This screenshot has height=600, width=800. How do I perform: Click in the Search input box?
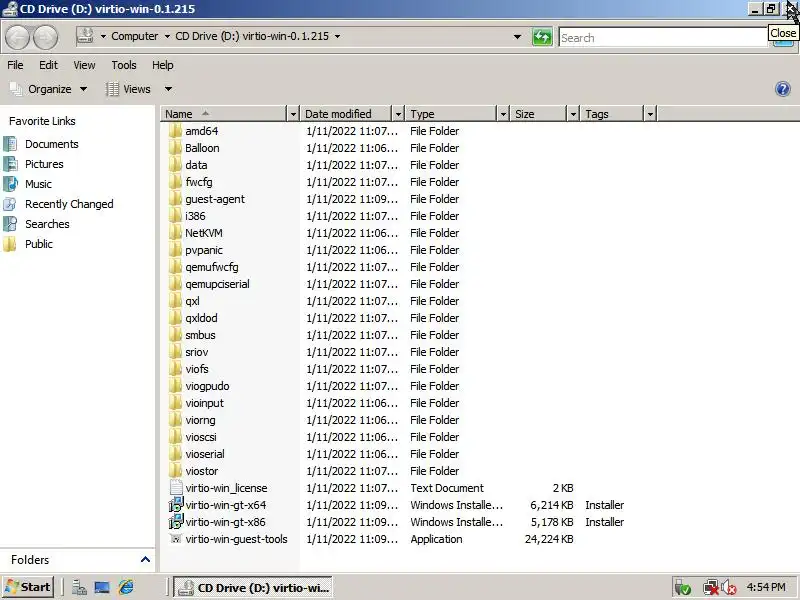point(663,37)
